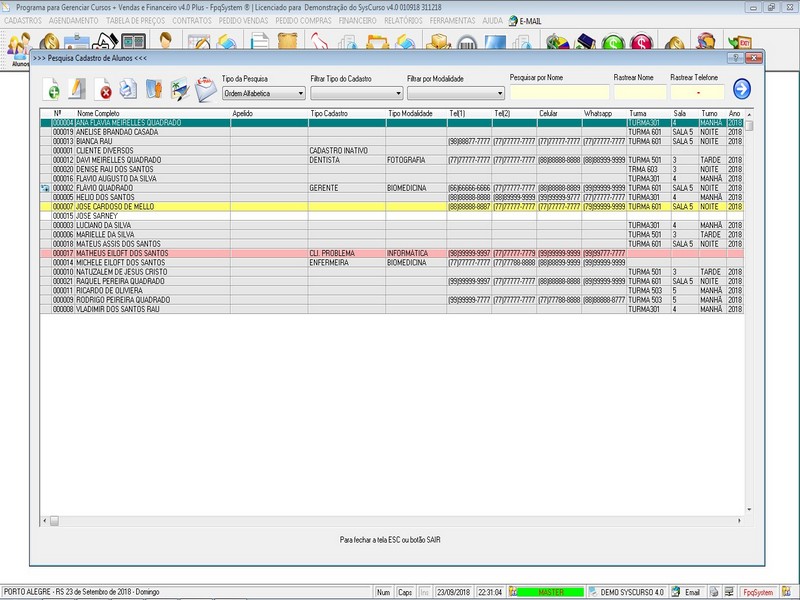Screen dimensions: 800x600
Task: Click the cardboard boxes toolbar icon
Action: (x=439, y=42)
